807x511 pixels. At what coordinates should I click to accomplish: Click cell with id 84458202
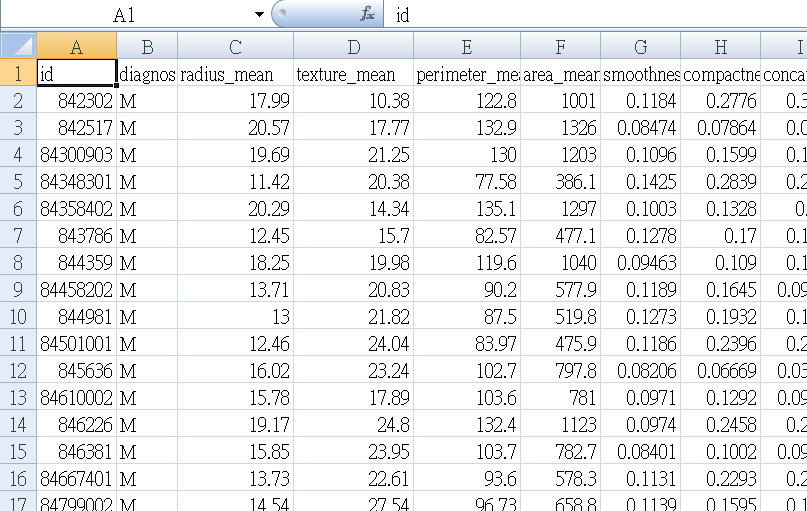pos(77,290)
